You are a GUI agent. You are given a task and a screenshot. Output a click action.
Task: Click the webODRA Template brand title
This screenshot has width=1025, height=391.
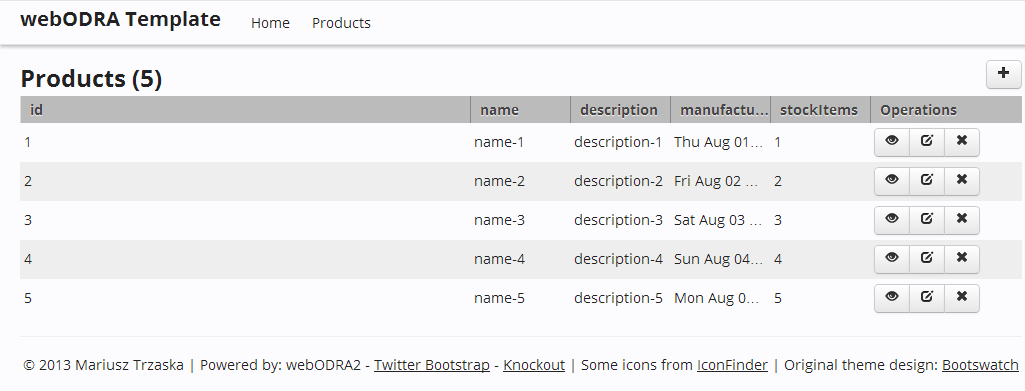coord(120,20)
